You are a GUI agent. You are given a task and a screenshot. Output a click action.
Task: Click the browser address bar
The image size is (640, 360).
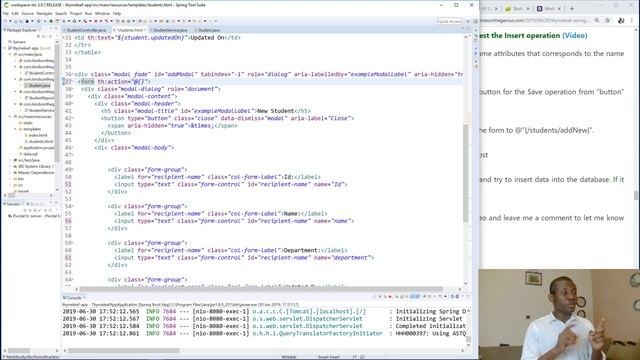[535, 20]
